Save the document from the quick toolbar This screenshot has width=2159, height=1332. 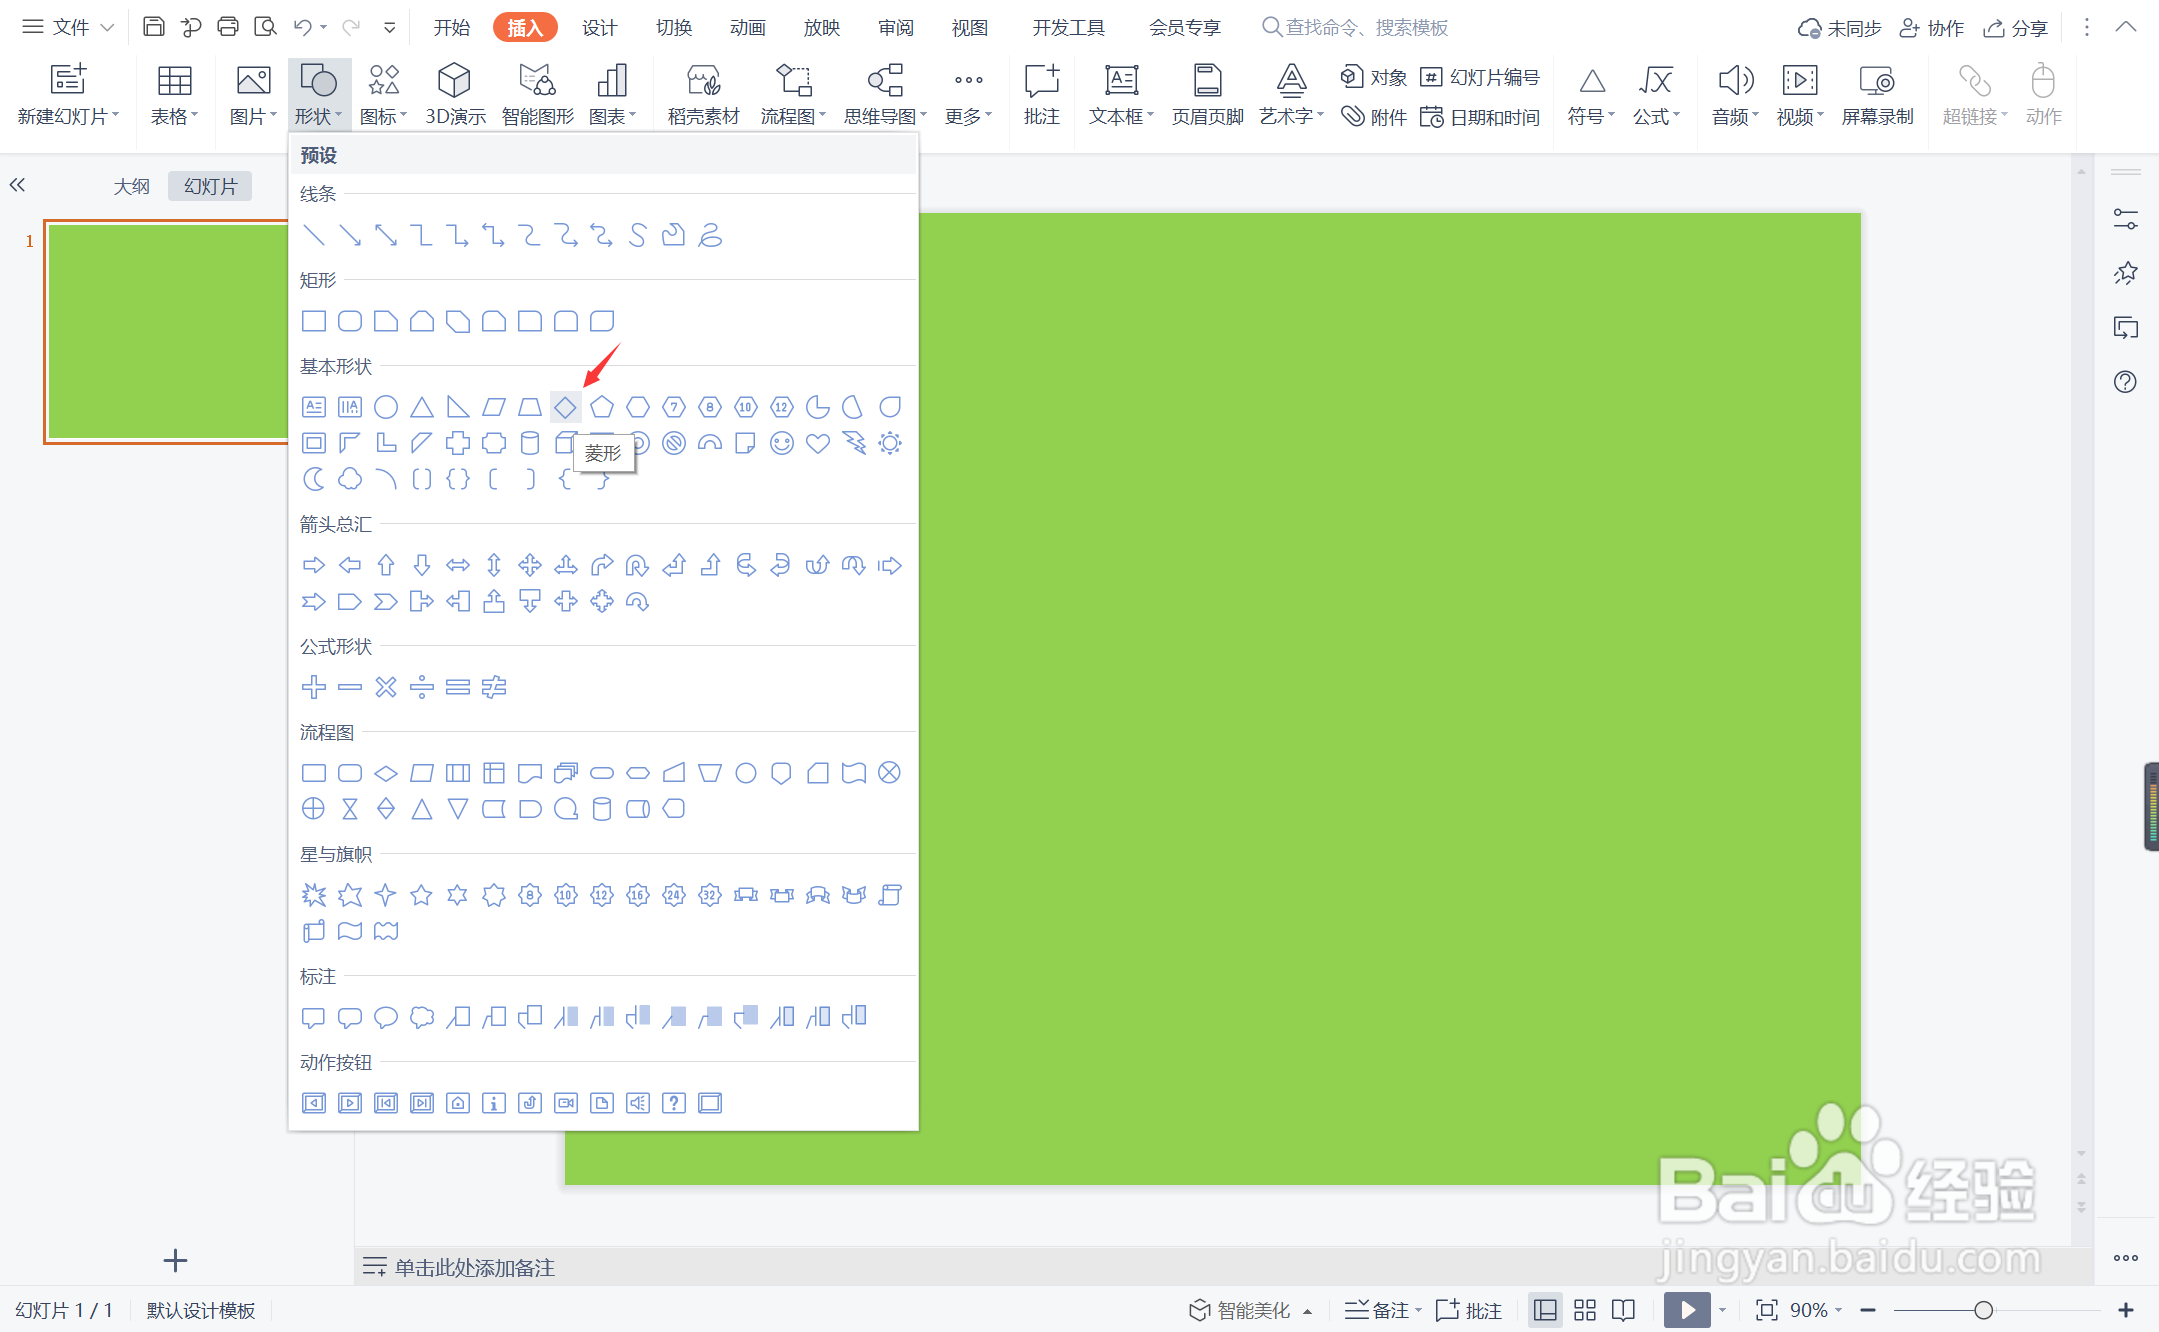tap(154, 27)
